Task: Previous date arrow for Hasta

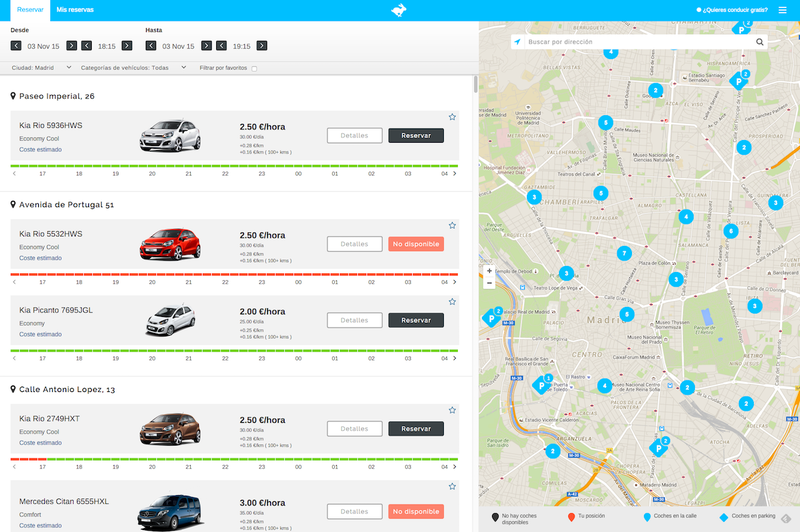Action: click(x=151, y=46)
